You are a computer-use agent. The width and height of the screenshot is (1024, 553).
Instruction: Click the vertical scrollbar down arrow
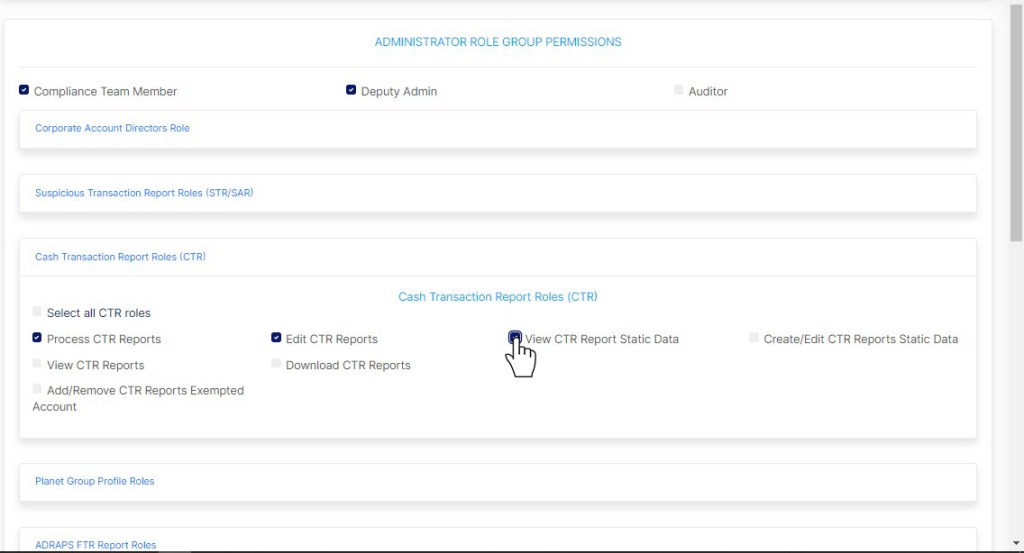pos(1016,543)
